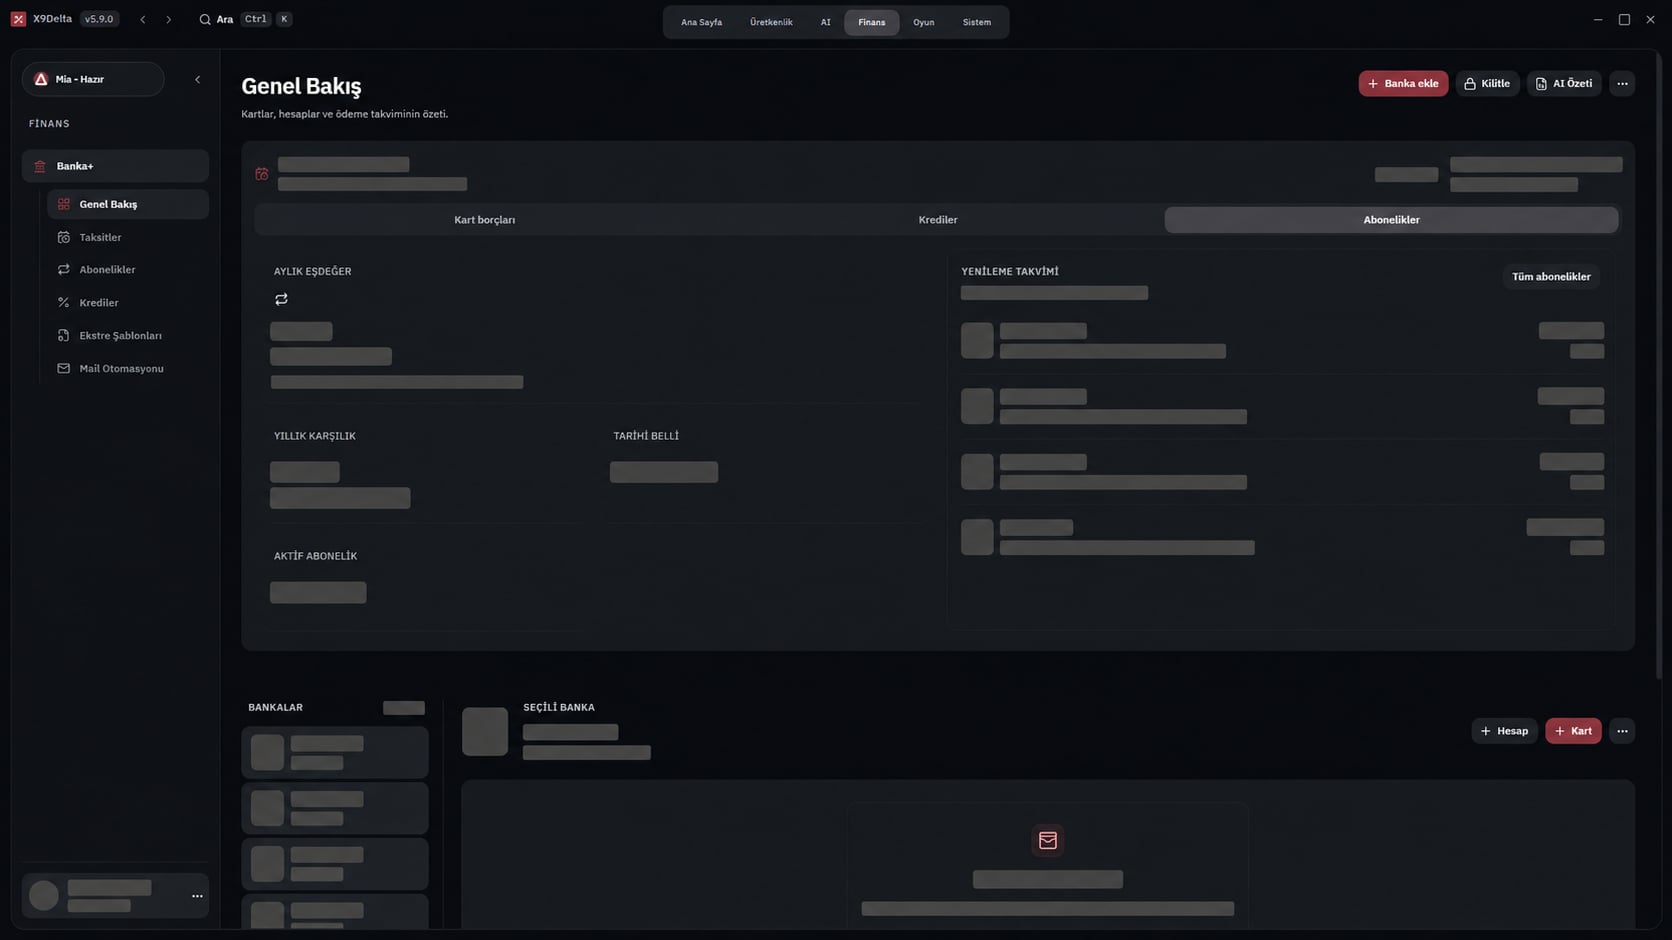Go back with the left arrow
The image size is (1672, 940).
click(x=143, y=19)
